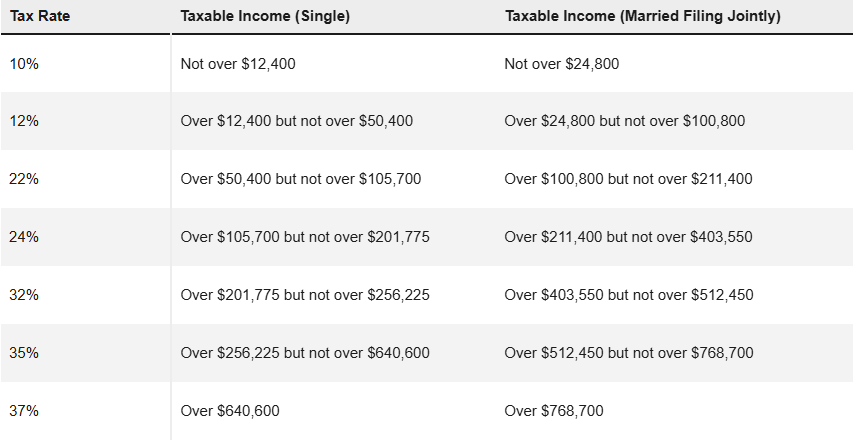Click 'Over $403,550 but not over $512,450'
This screenshot has height=441, width=854.
(629, 296)
